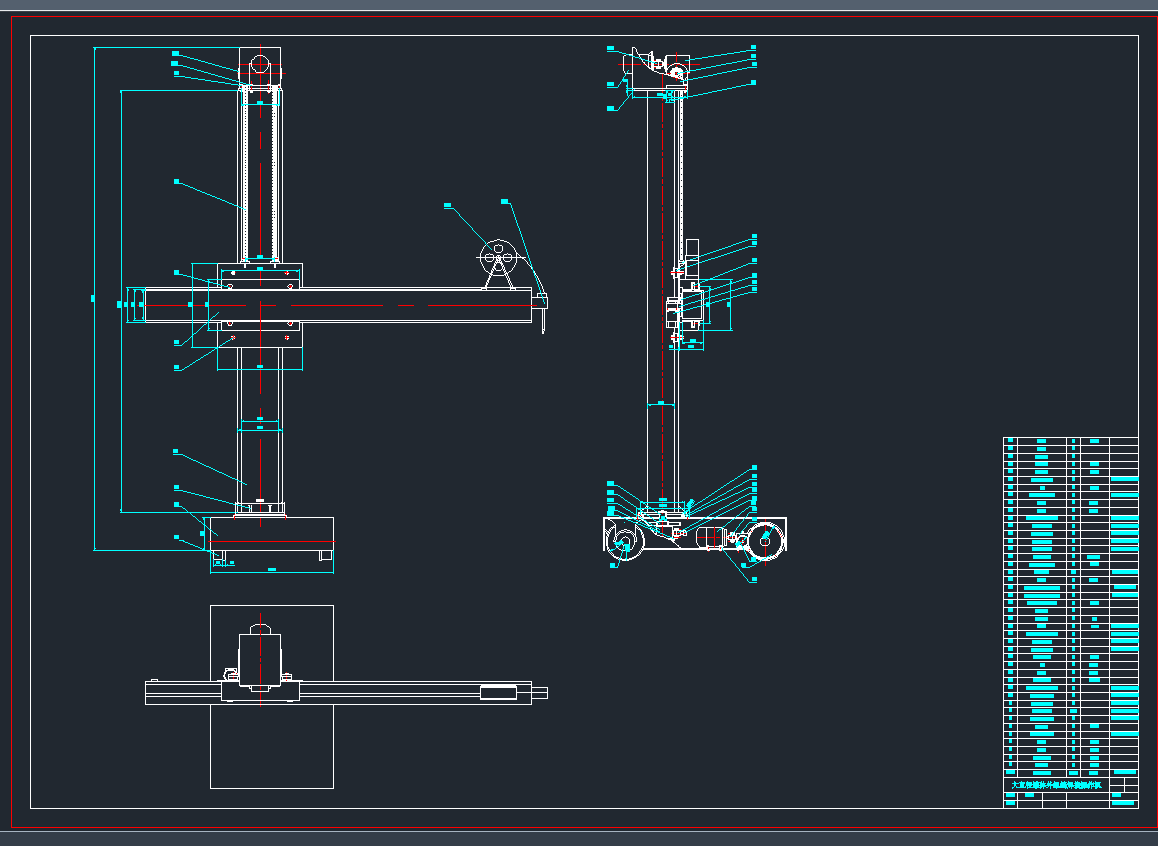Select the leader label pointing to the wire reel
This screenshot has width=1158, height=846.
(448, 206)
